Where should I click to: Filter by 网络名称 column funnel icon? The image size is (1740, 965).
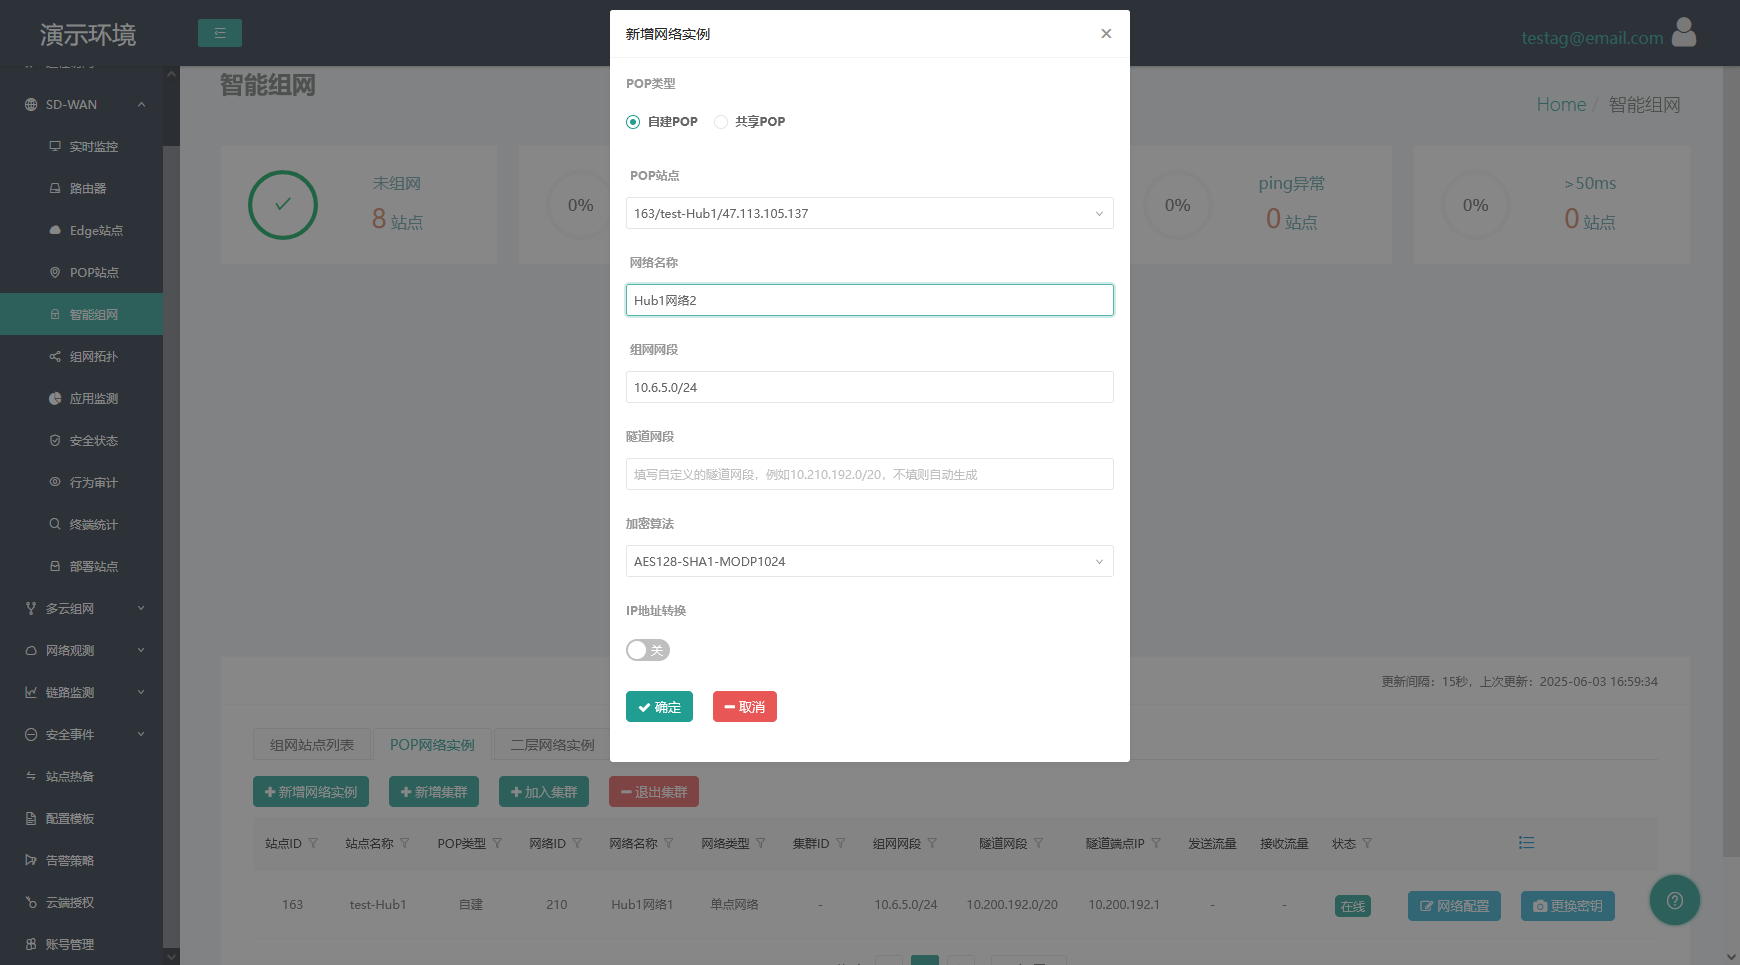tap(669, 843)
